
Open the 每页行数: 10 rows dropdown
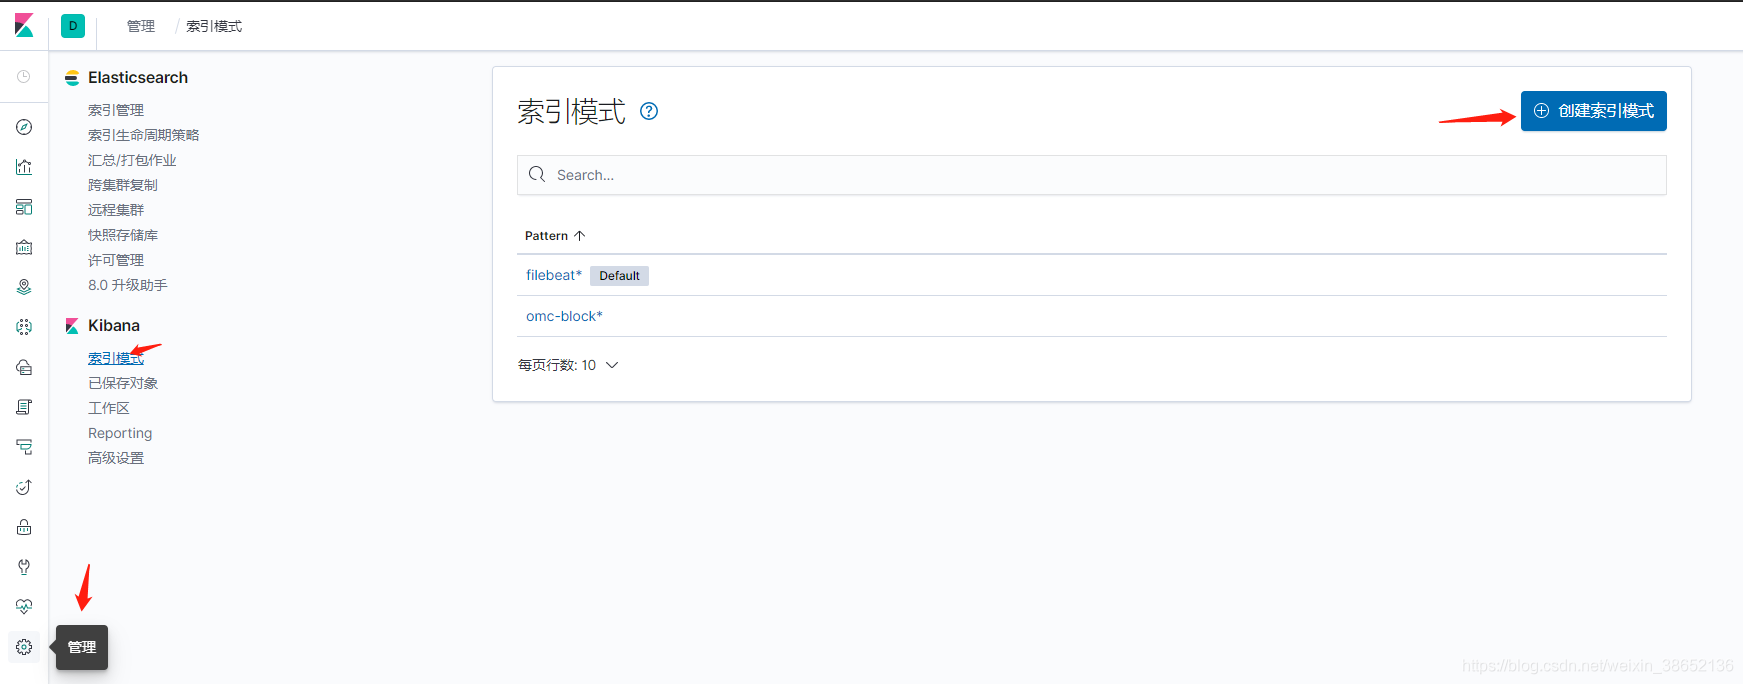568,365
